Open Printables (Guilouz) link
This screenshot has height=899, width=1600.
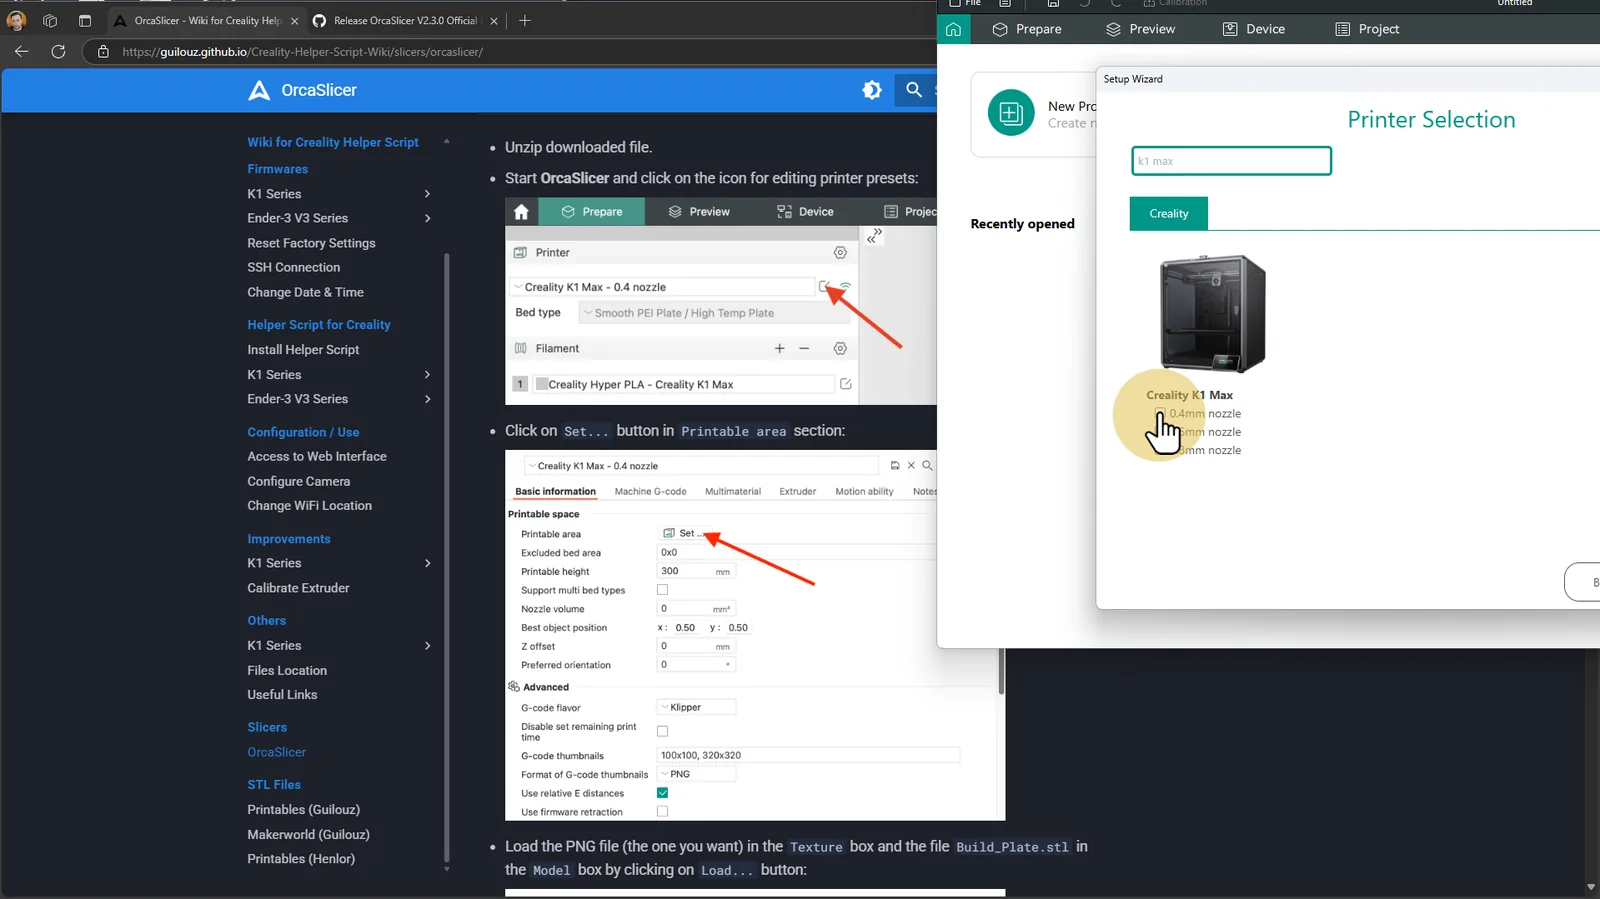coord(303,810)
